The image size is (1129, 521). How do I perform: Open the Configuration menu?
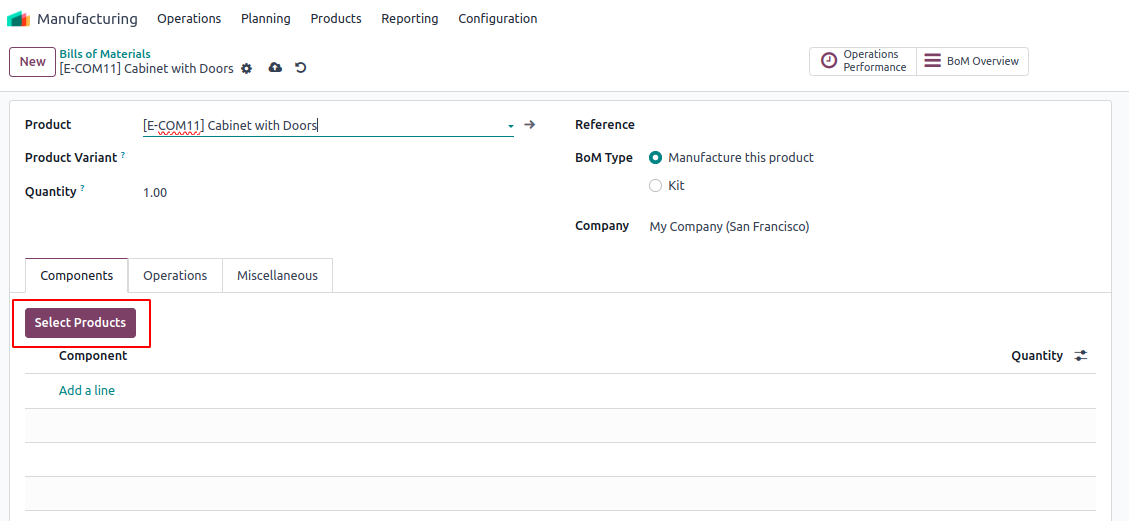497,19
